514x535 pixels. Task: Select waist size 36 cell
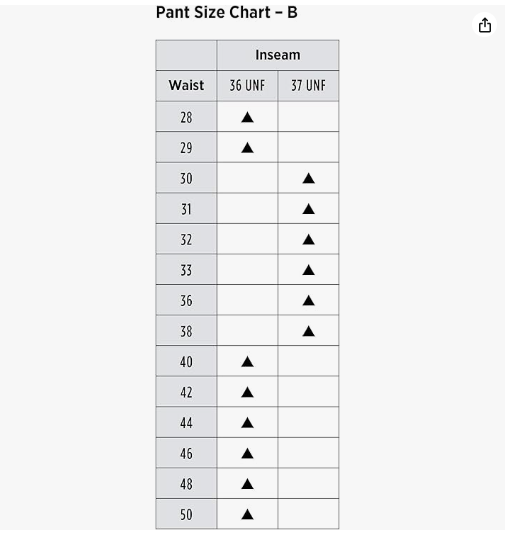(186, 300)
